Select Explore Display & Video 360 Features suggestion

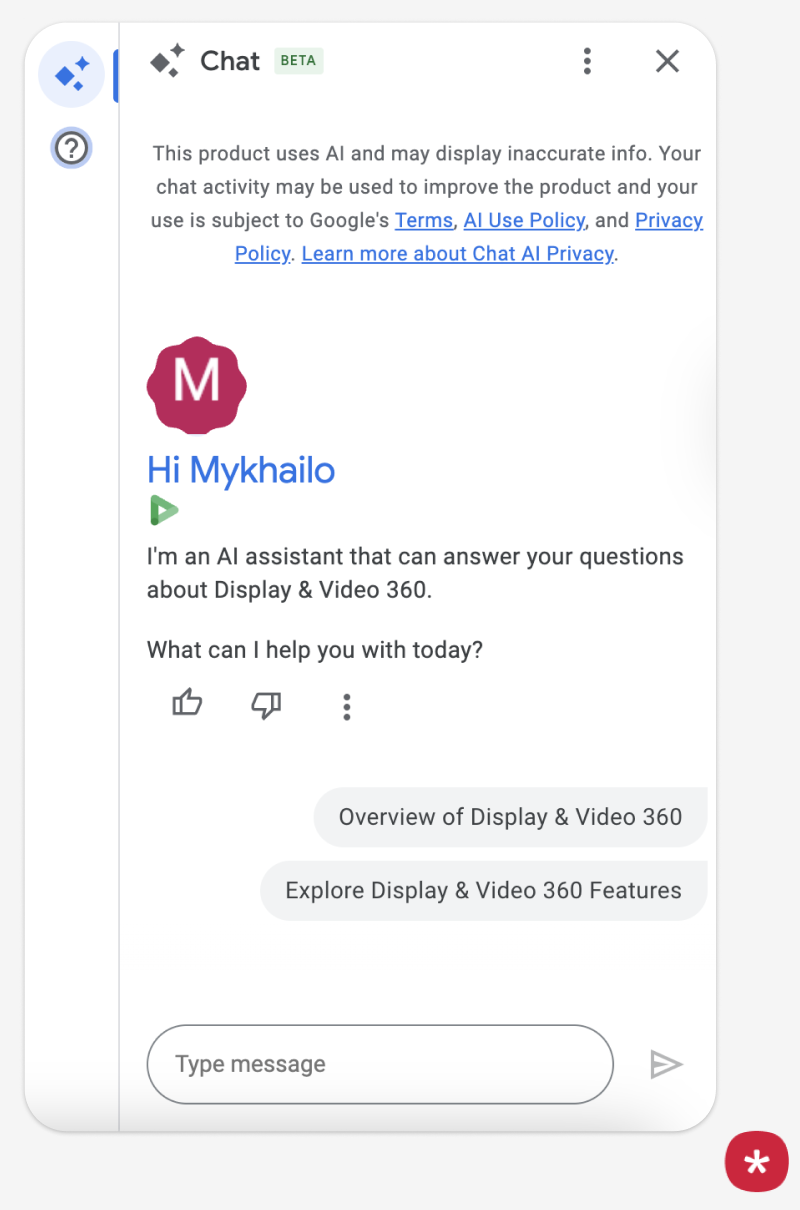pyautogui.click(x=483, y=891)
